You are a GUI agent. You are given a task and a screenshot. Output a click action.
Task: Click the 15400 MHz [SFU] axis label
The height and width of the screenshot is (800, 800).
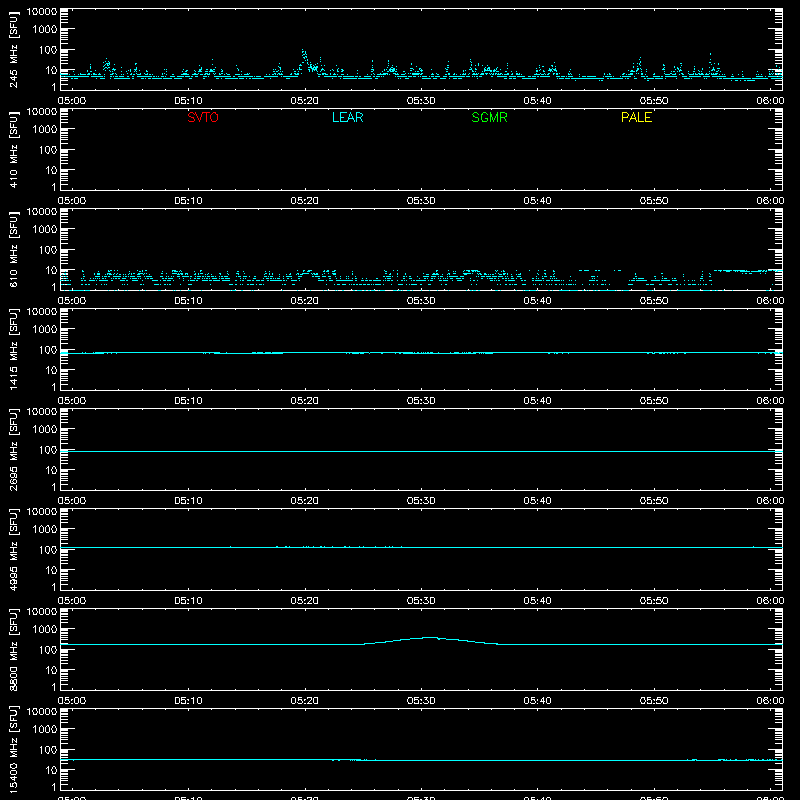click(13, 749)
